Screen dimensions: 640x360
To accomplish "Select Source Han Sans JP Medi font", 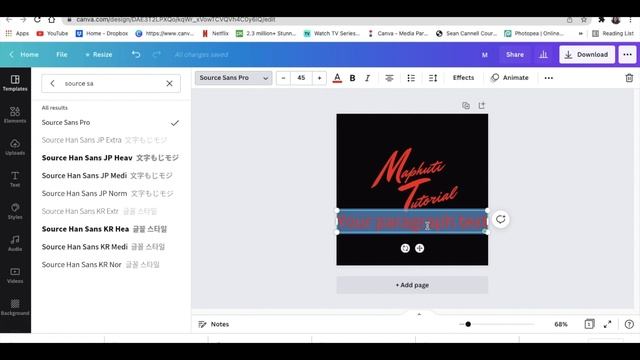I will point(111,176).
